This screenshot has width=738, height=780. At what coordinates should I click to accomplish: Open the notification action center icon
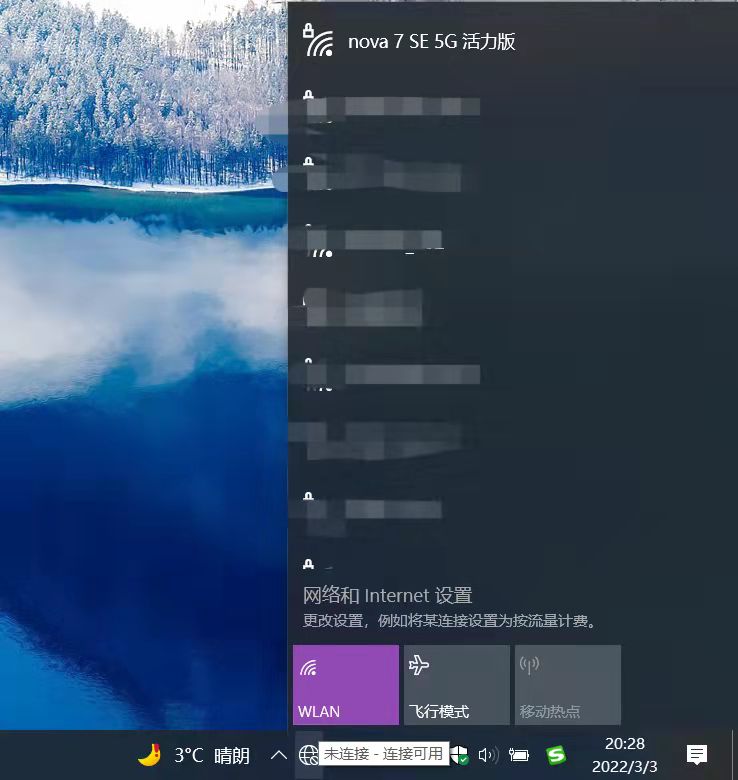696,755
